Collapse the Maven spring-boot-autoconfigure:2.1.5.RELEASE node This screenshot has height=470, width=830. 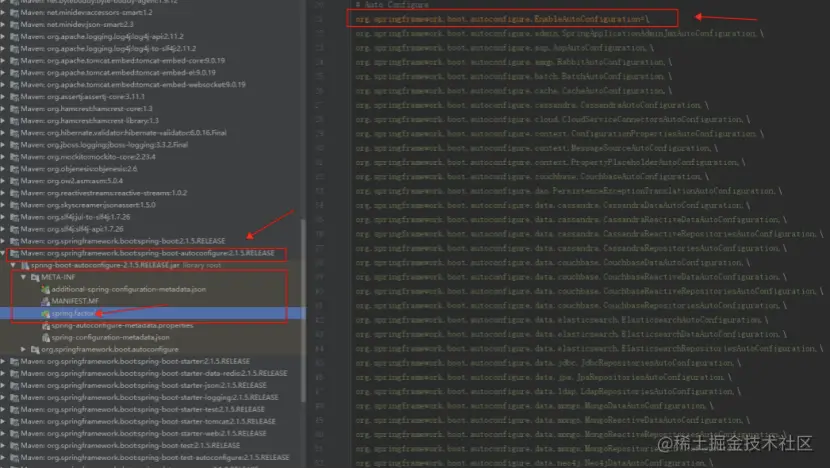pos(4,253)
